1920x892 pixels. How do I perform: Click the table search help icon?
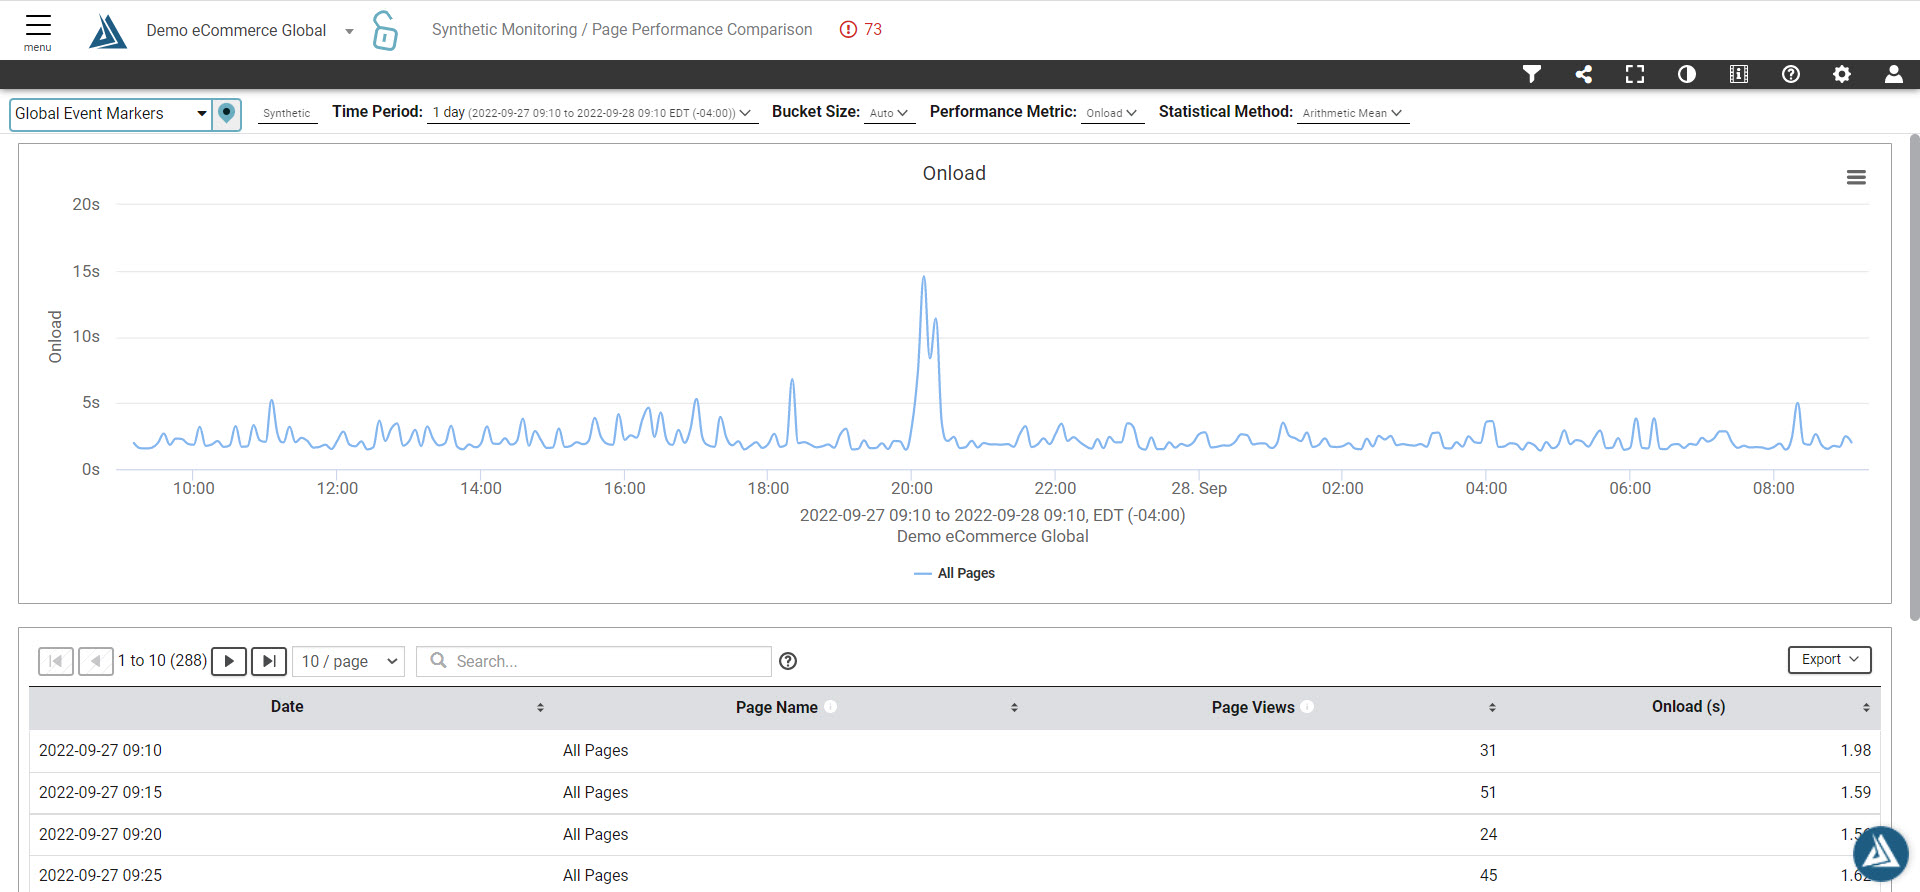788,661
